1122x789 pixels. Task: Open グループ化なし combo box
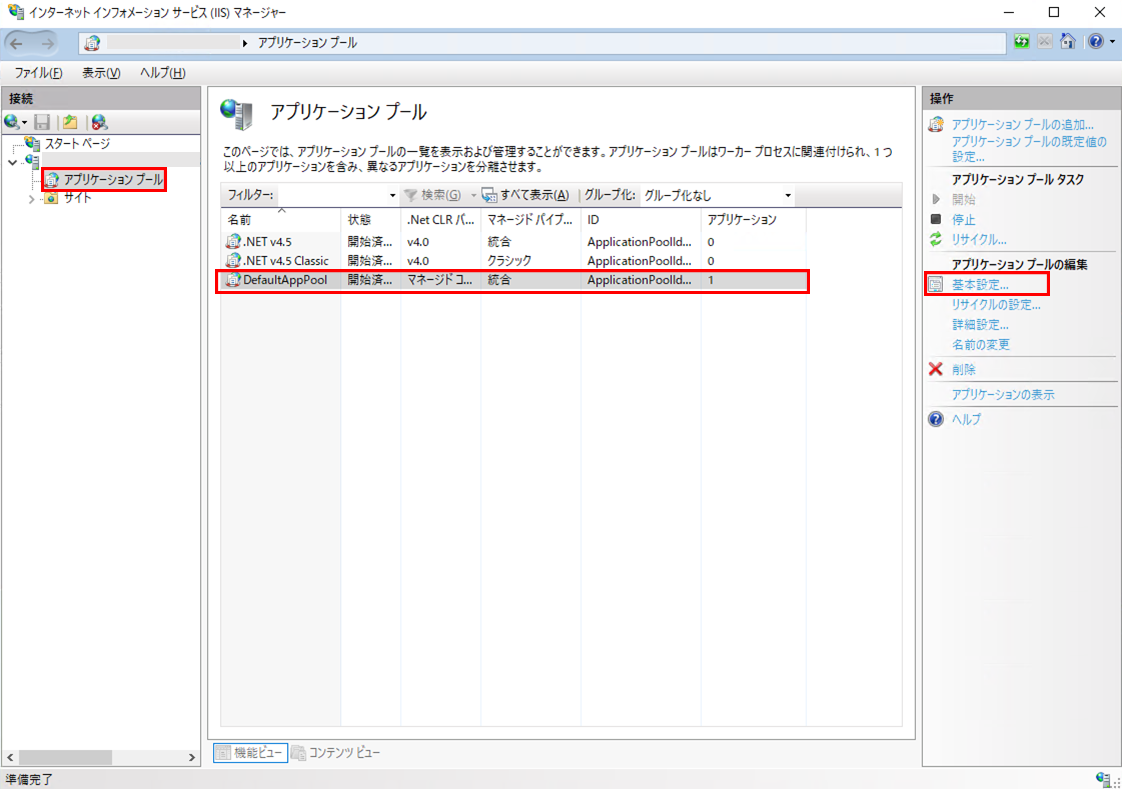(x=718, y=195)
